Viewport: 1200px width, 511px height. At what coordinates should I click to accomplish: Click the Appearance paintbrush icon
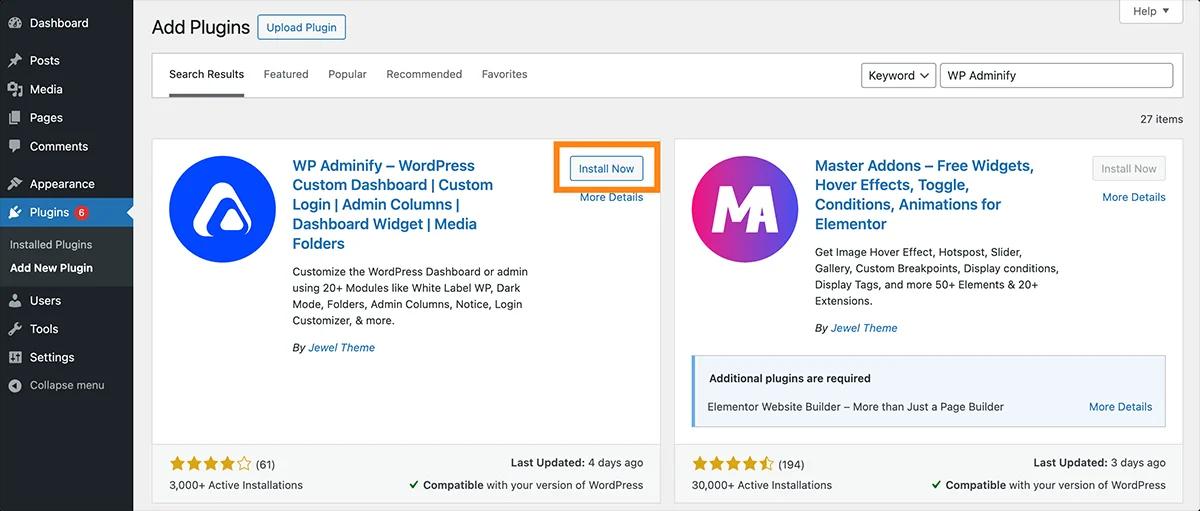point(15,184)
